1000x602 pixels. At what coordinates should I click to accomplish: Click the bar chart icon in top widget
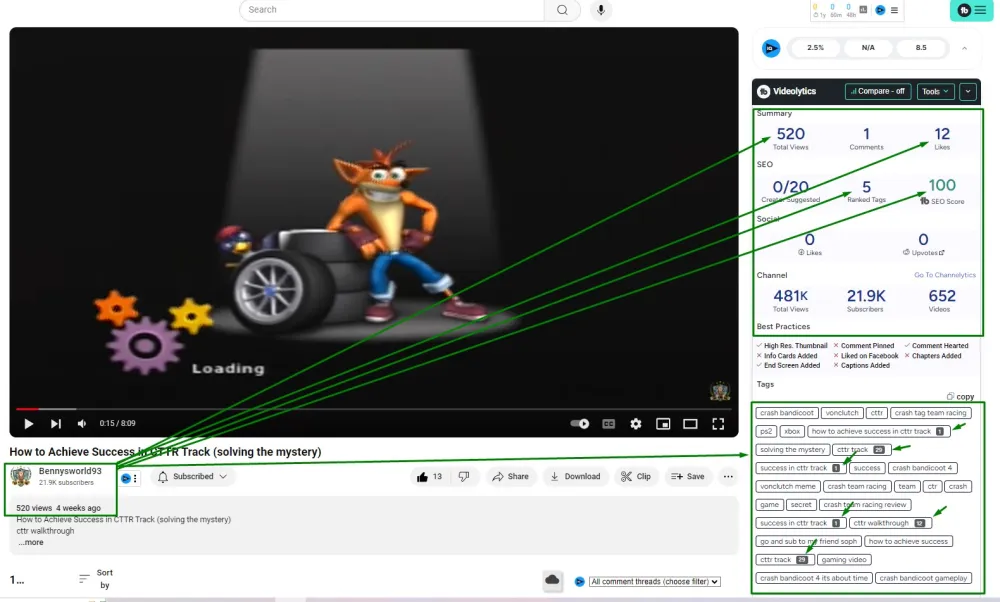point(863,10)
